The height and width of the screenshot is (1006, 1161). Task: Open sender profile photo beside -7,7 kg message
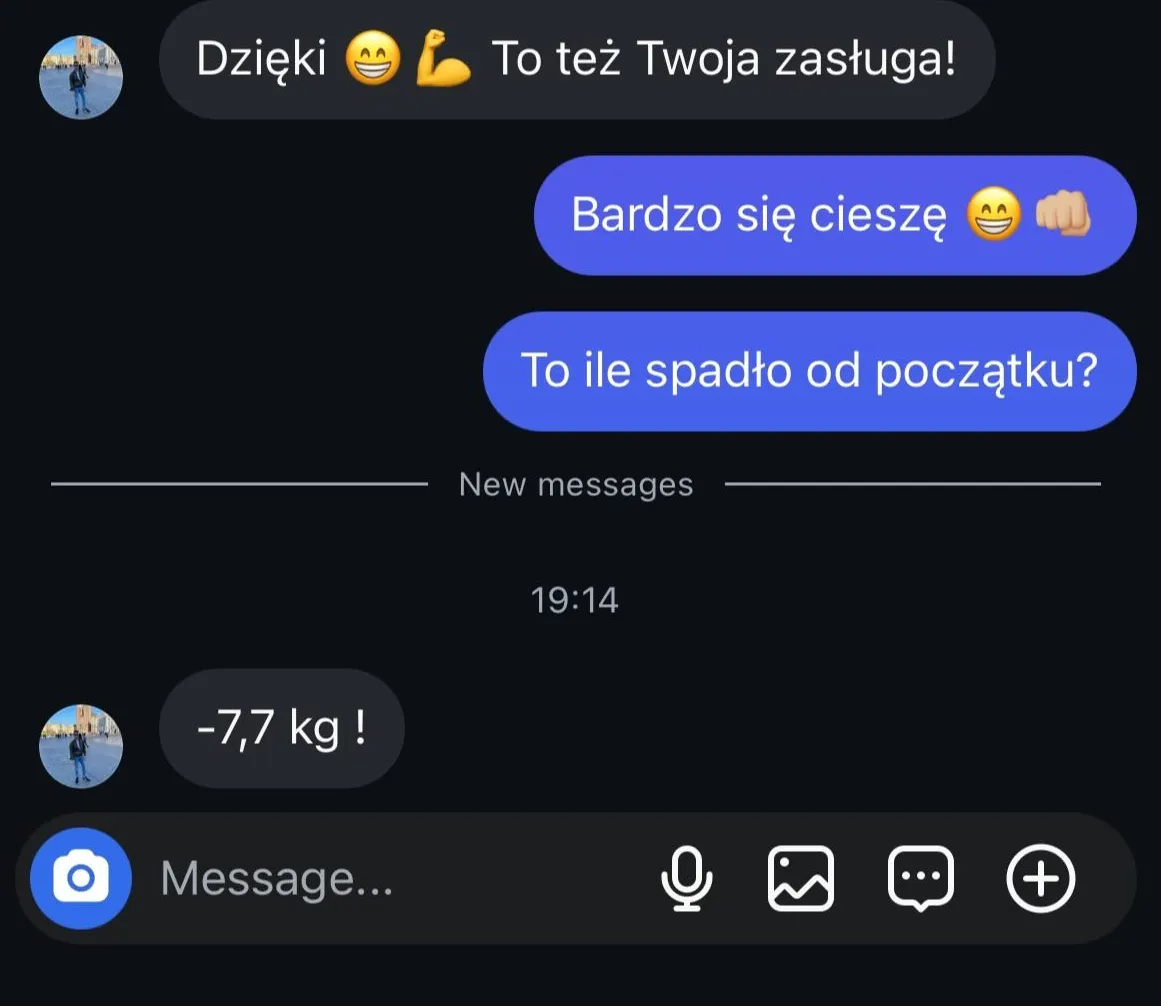81,746
